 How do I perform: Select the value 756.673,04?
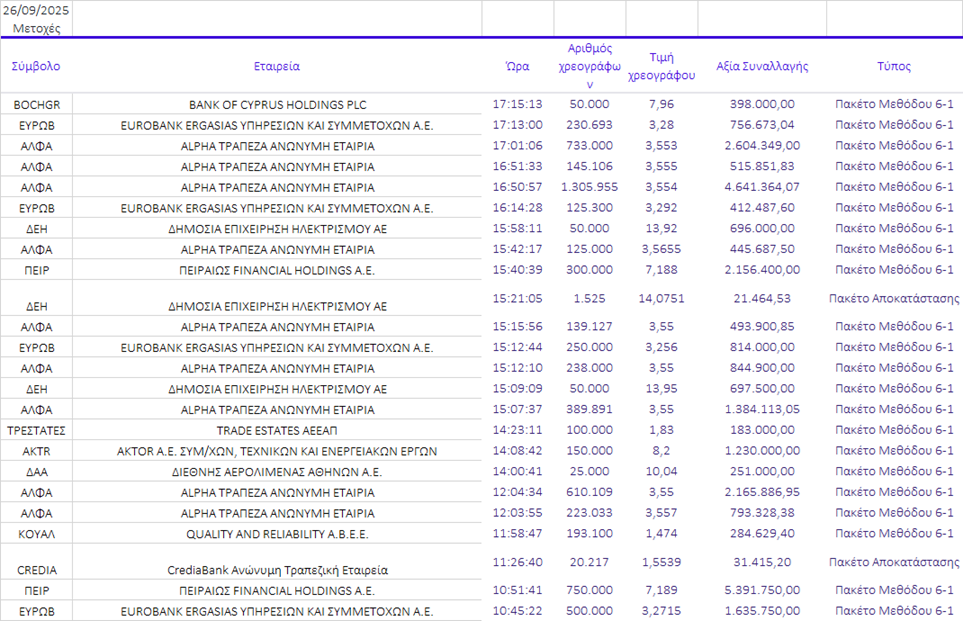[762, 125]
